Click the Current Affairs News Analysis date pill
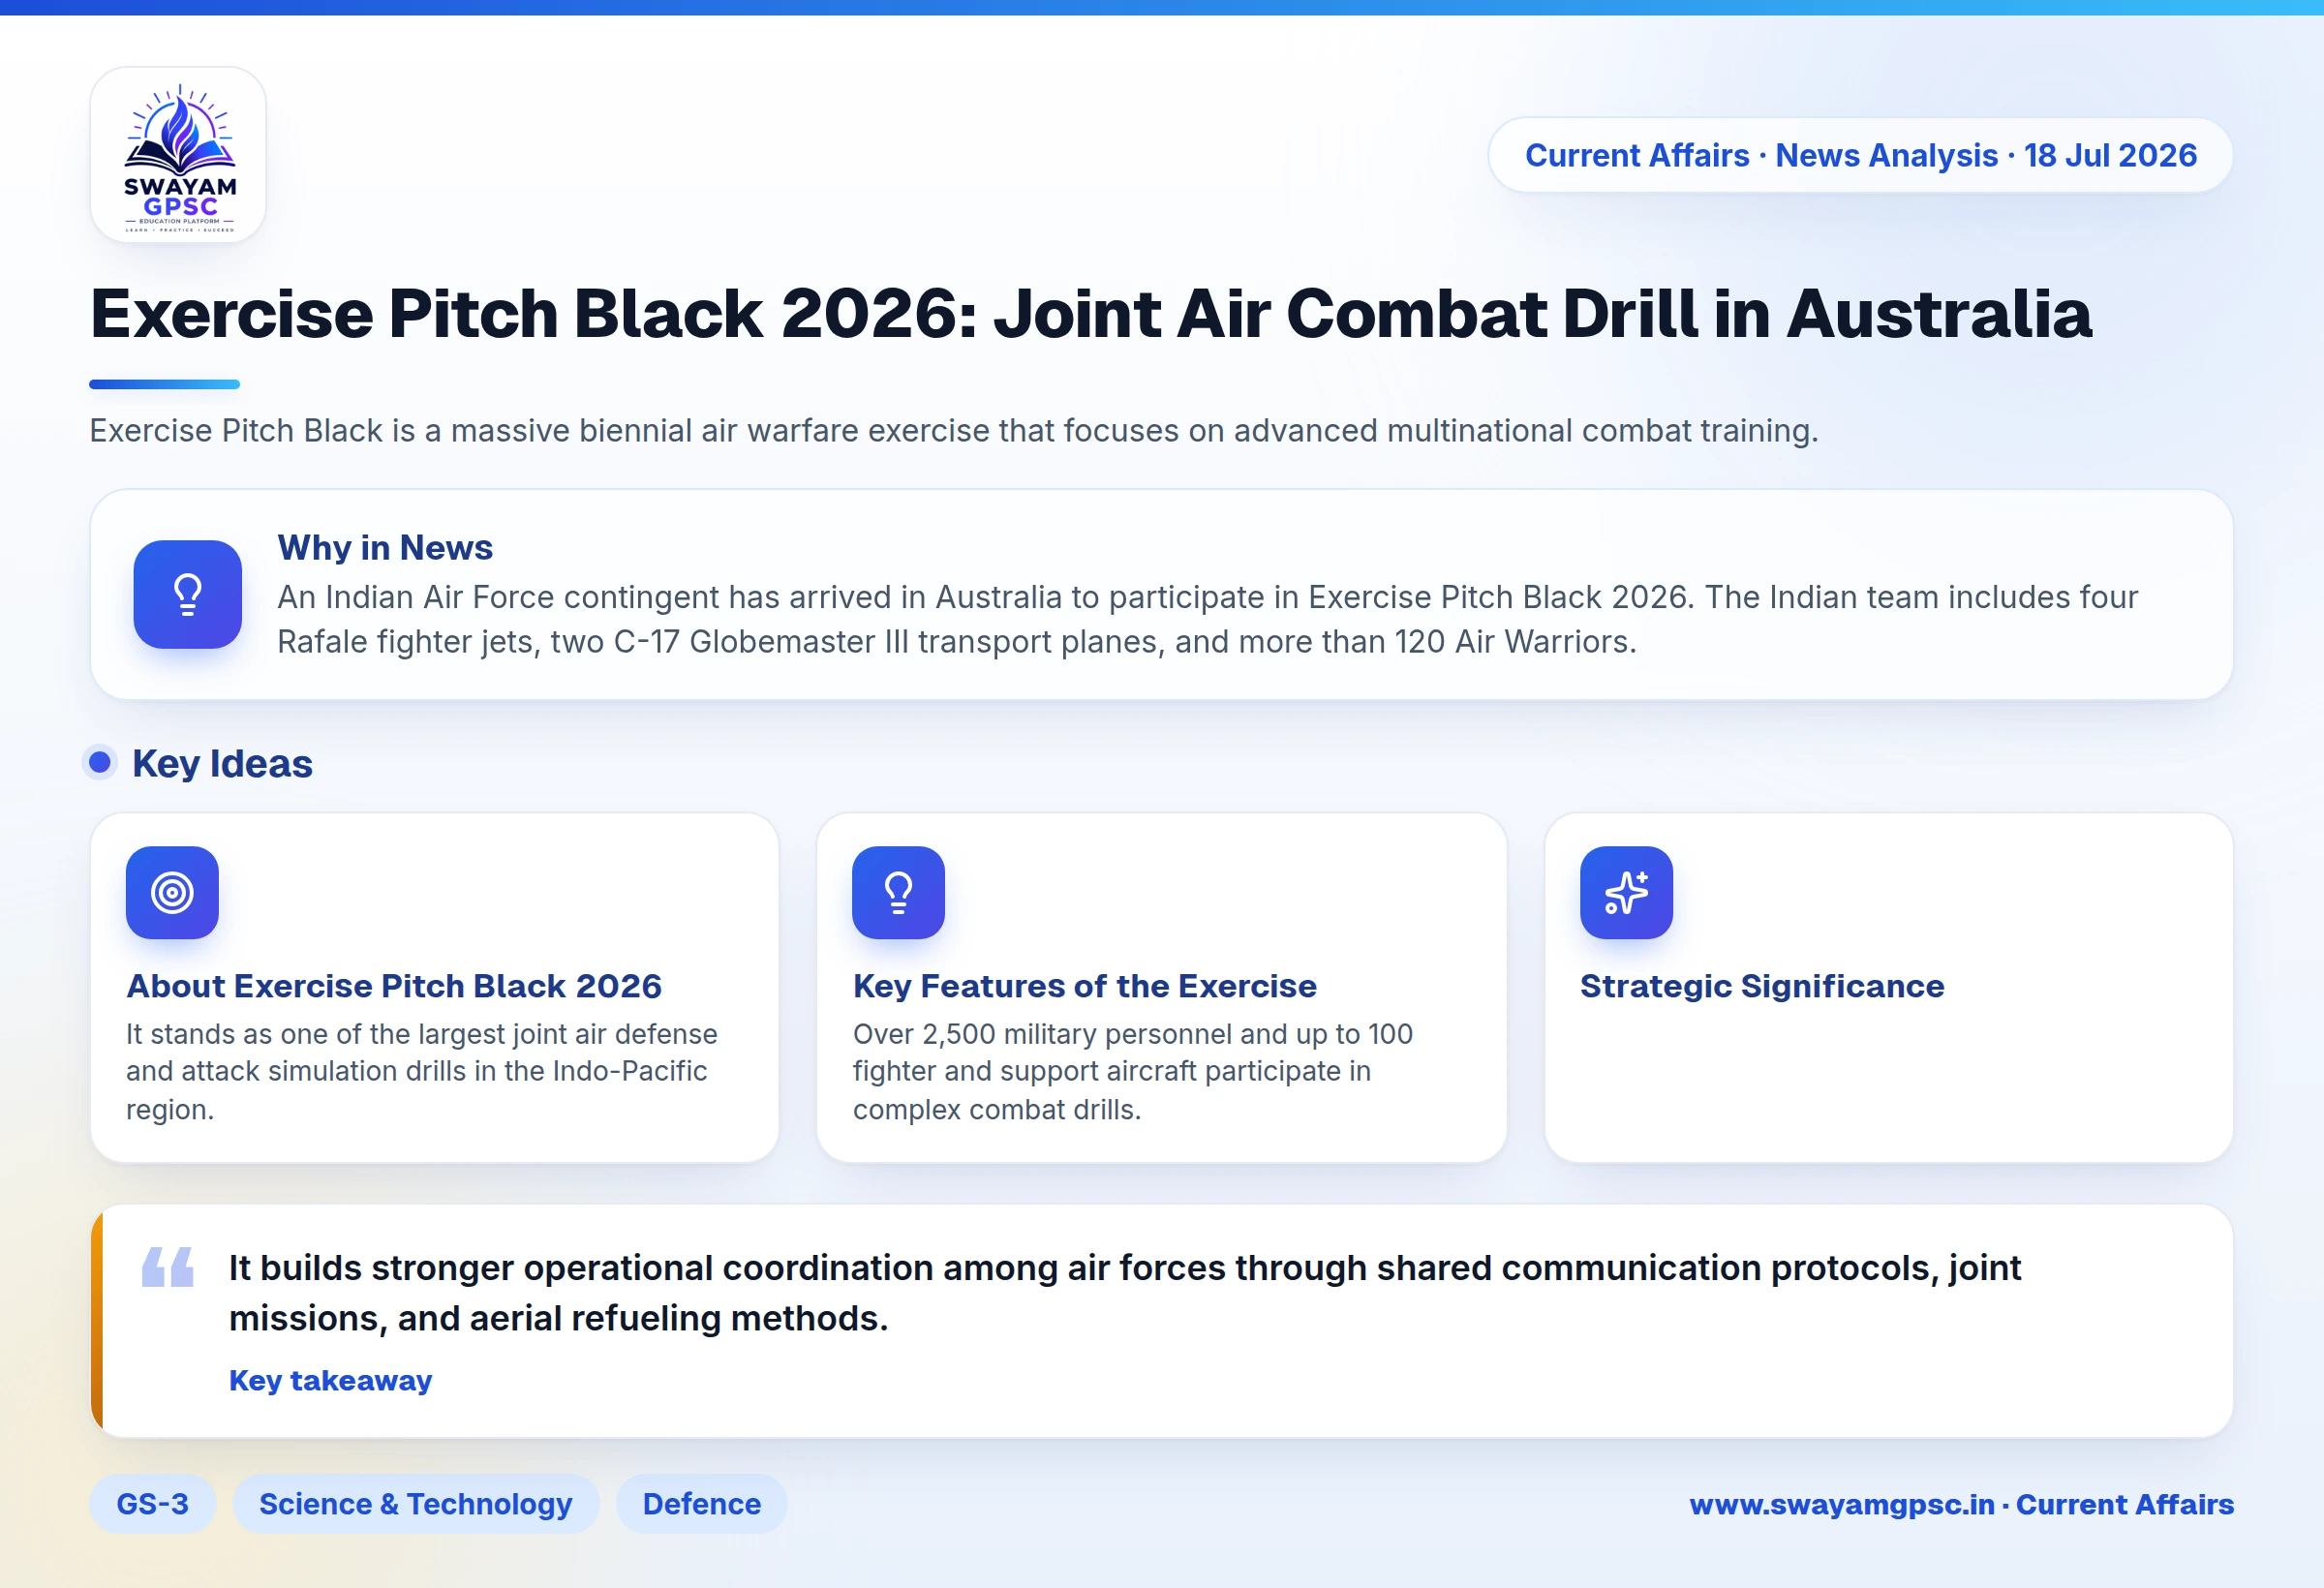Screen dimensions: 2324x1588 click(1860, 155)
